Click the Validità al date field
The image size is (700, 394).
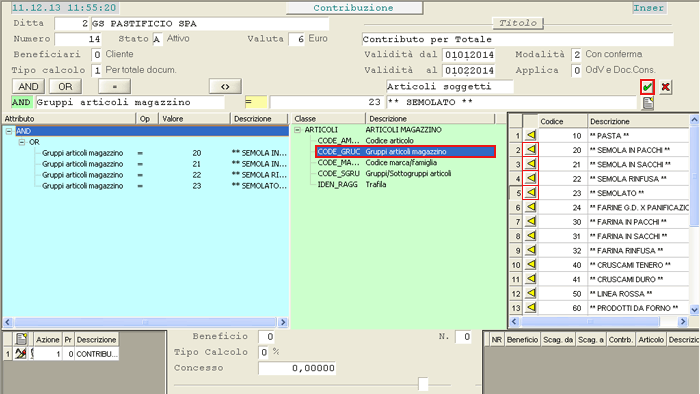tap(469, 70)
